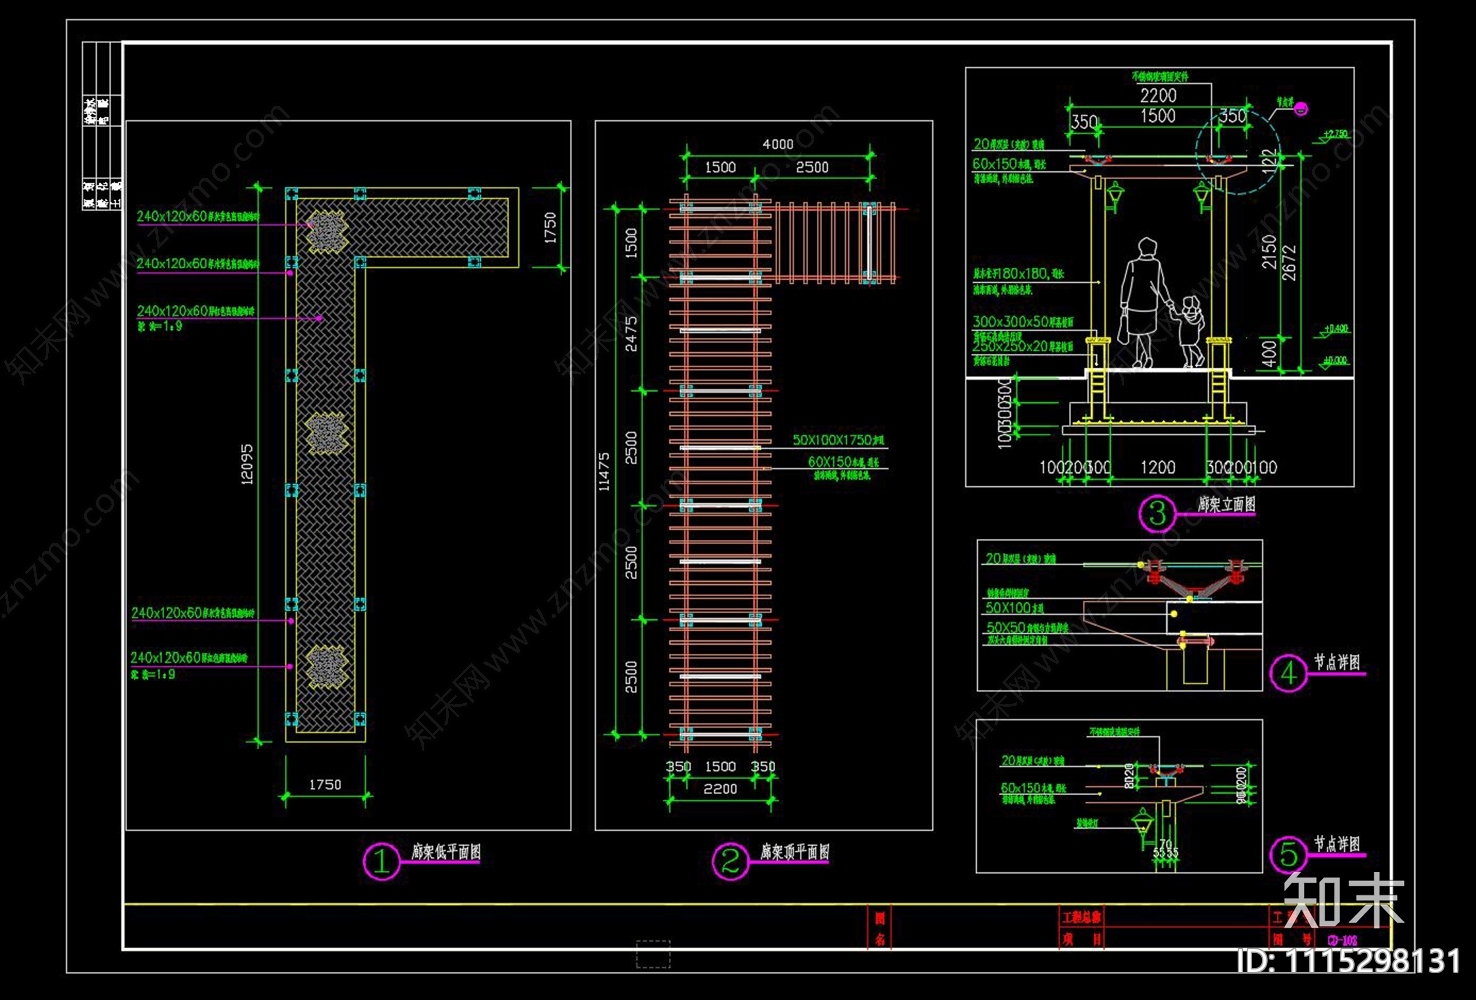Click the 11475 overall dimension in top plan
Image resolution: width=1476 pixels, height=1000 pixels.
tap(604, 472)
